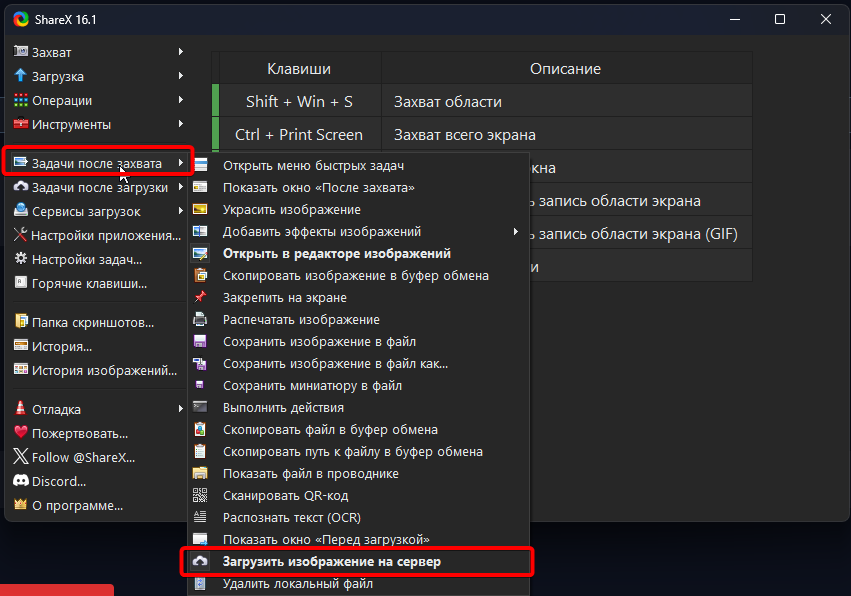
Task: Toggle Загрузить изображение на сервер
Action: click(x=358, y=561)
